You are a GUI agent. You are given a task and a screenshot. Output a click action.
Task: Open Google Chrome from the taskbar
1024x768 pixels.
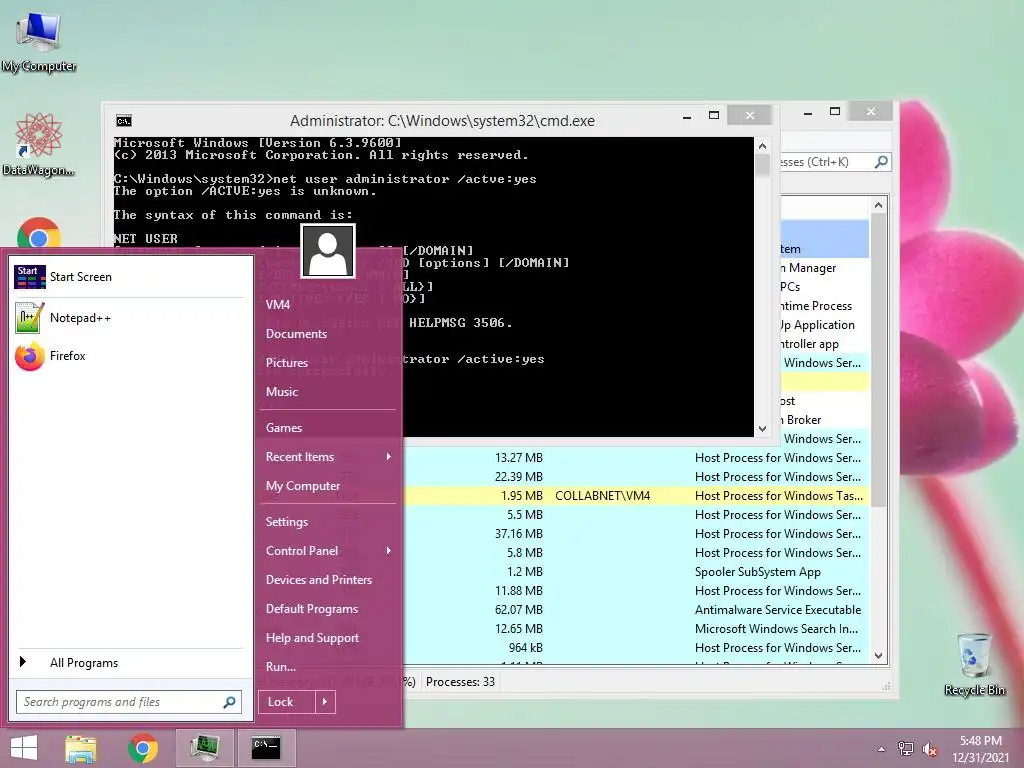coord(142,748)
